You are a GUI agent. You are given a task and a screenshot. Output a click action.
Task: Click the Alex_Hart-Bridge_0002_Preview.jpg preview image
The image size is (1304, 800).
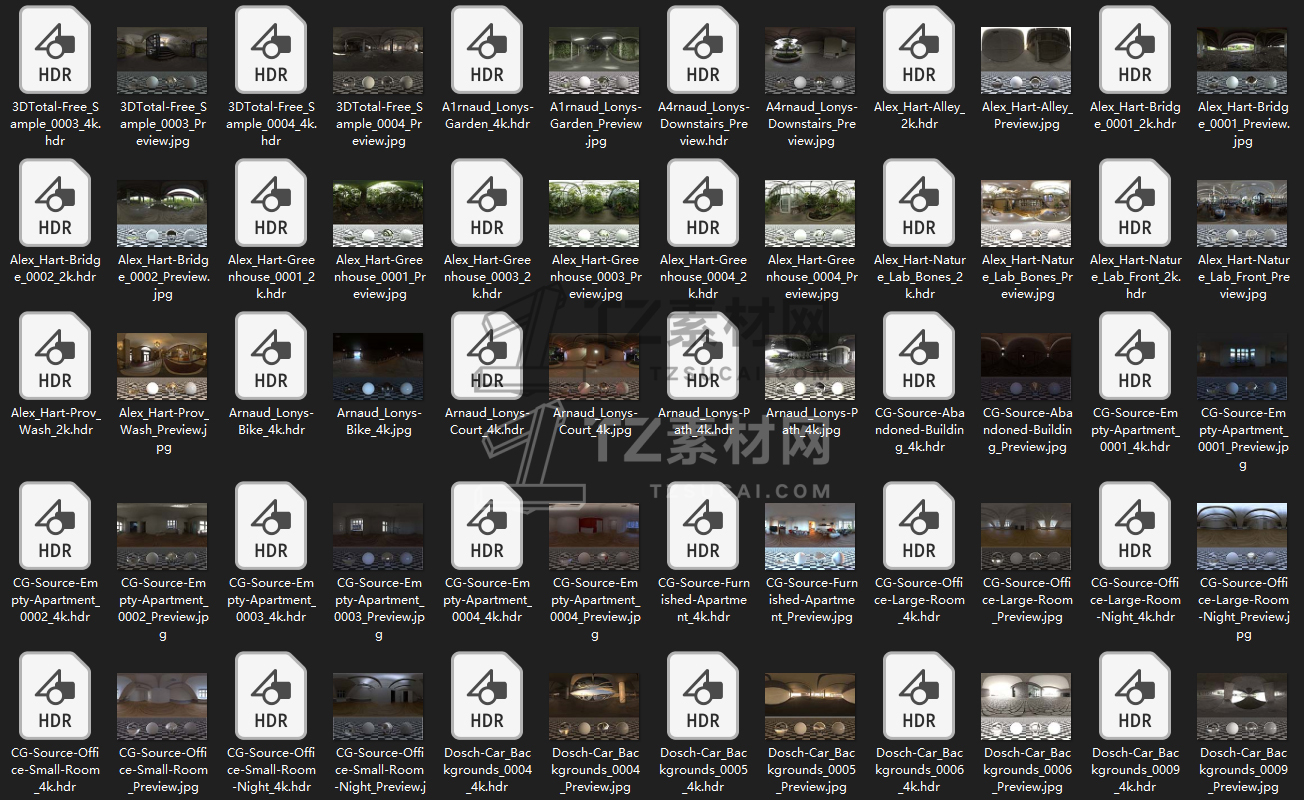coord(163,214)
